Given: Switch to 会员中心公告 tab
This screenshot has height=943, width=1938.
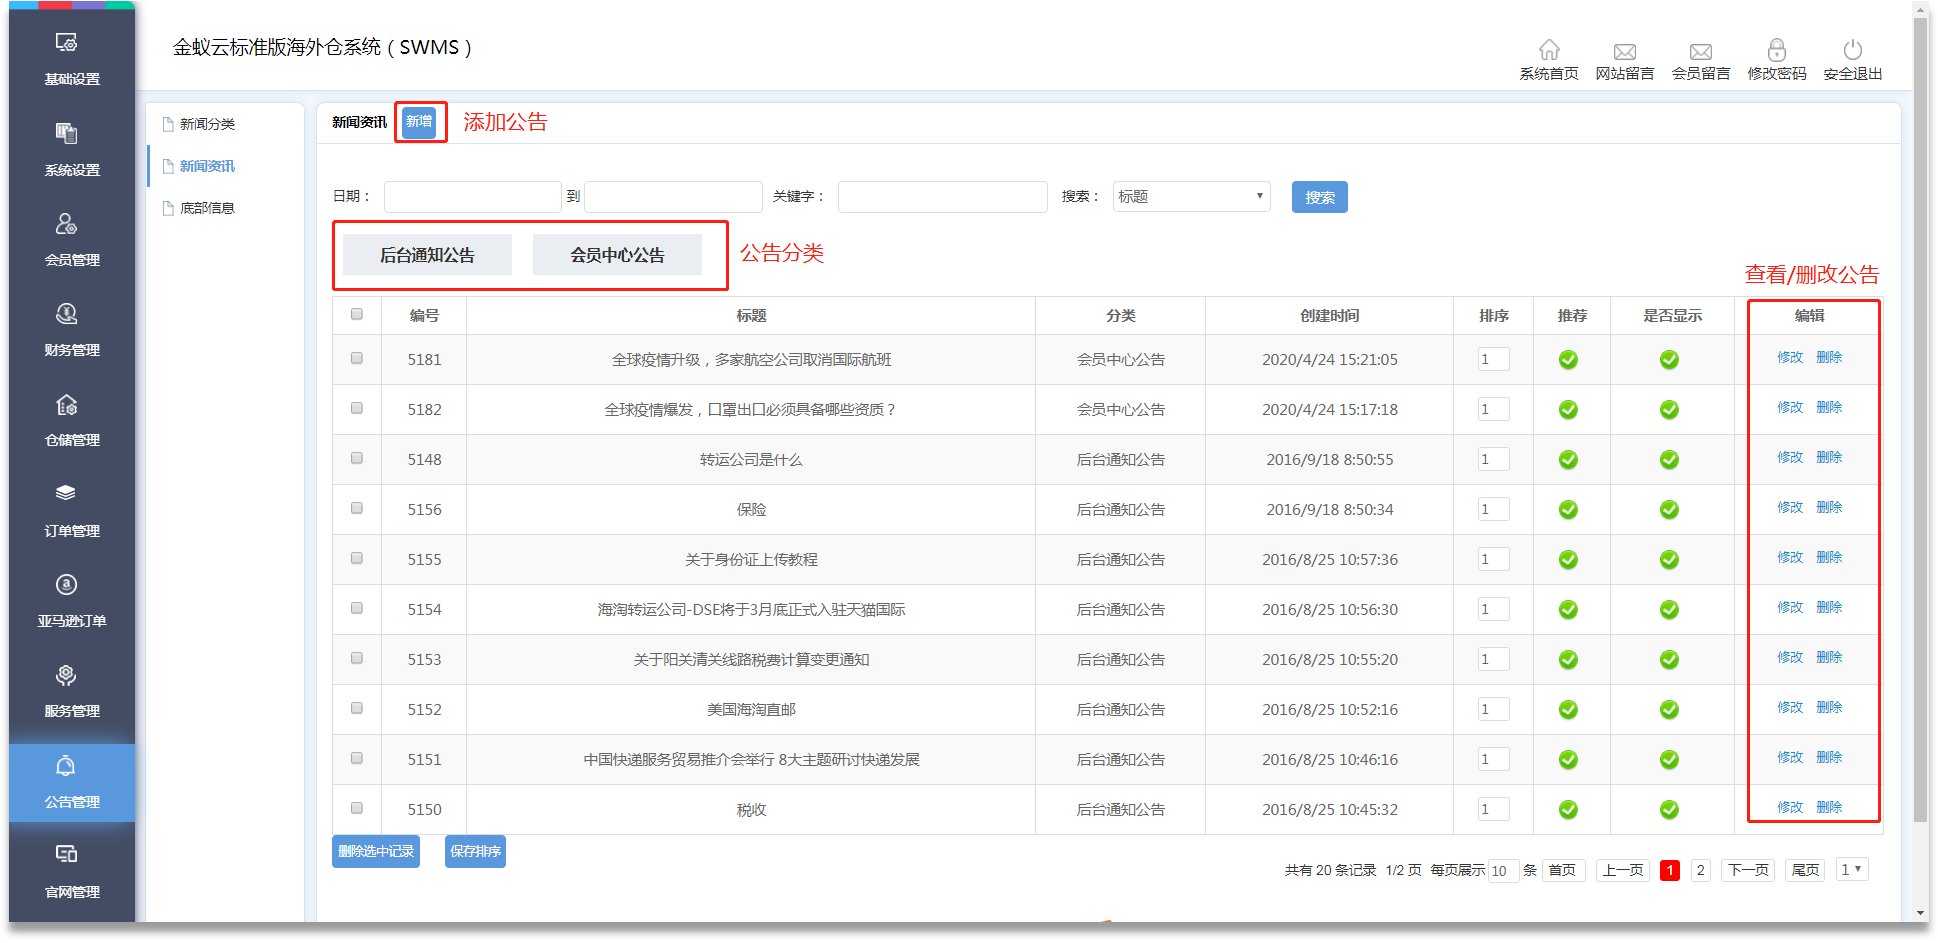Looking at the screenshot, I should pyautogui.click(x=617, y=255).
